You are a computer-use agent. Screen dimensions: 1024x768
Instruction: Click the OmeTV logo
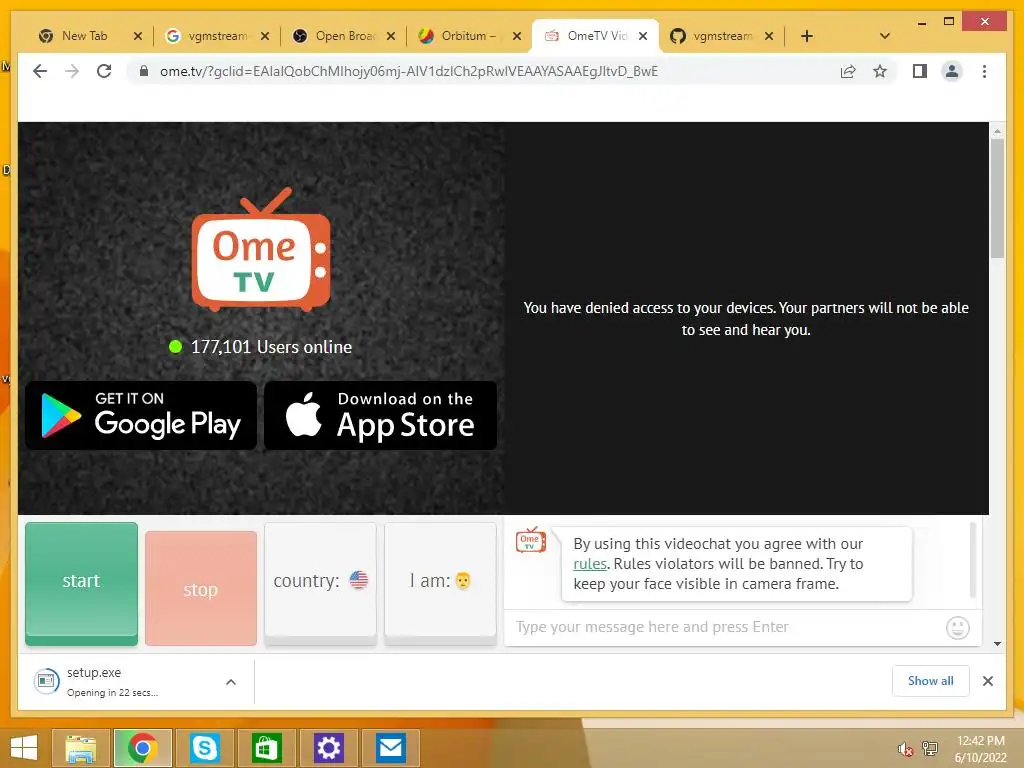click(261, 249)
